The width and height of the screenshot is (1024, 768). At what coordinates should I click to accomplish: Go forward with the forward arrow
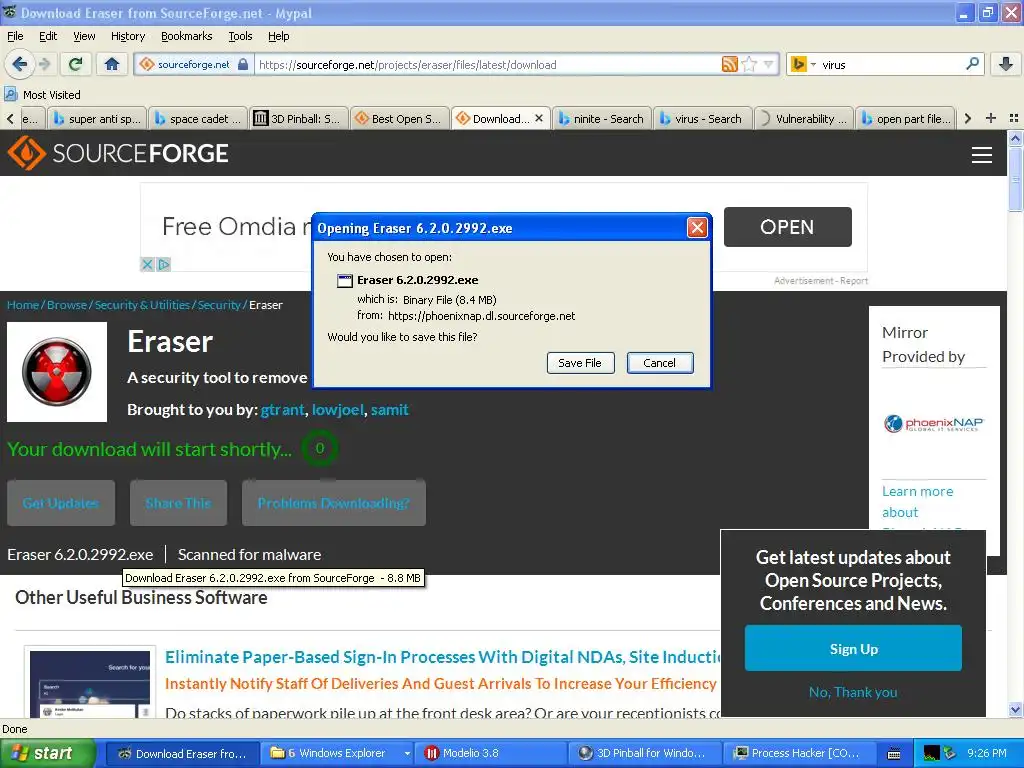(44, 64)
